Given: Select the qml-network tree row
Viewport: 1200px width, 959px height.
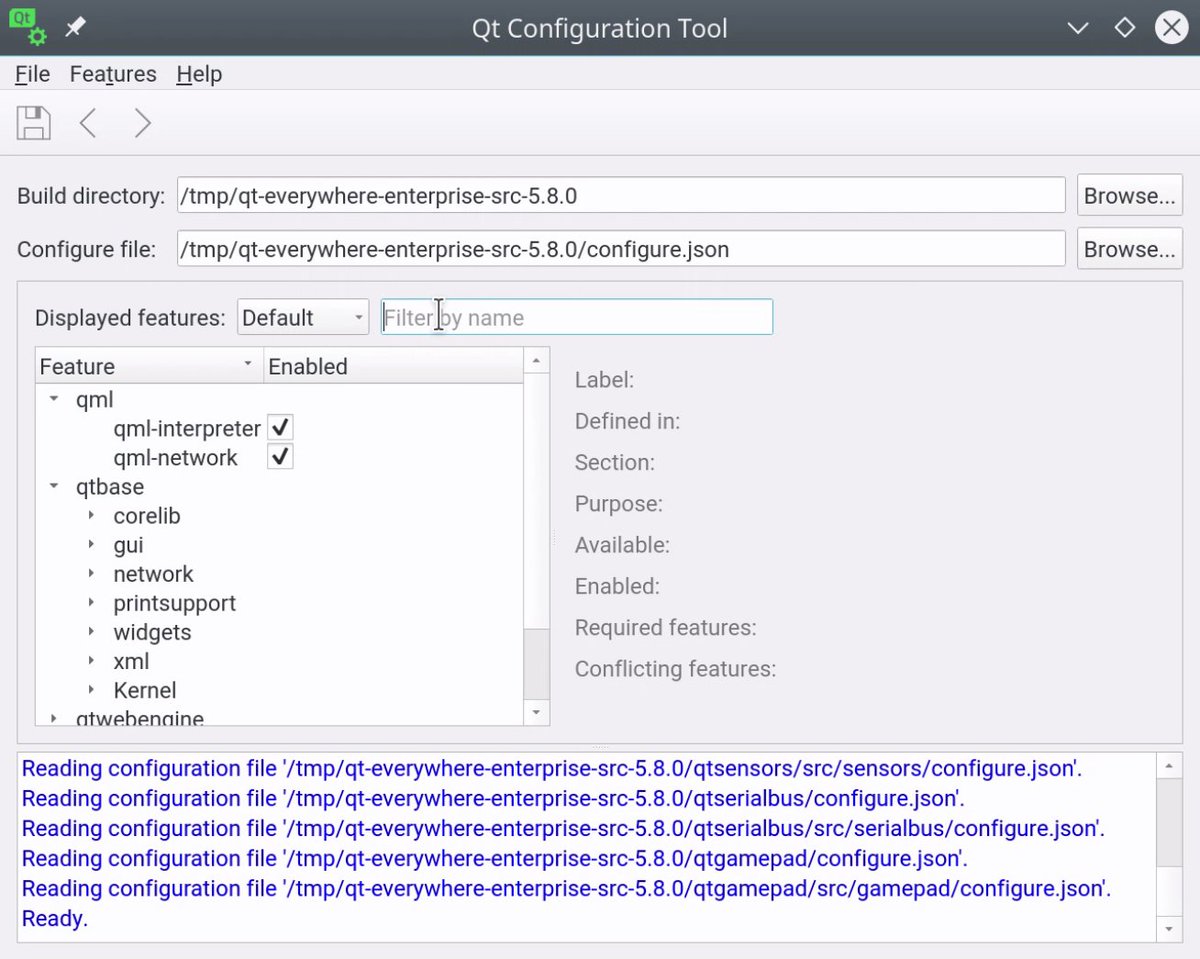Looking at the screenshot, I should click(175, 457).
